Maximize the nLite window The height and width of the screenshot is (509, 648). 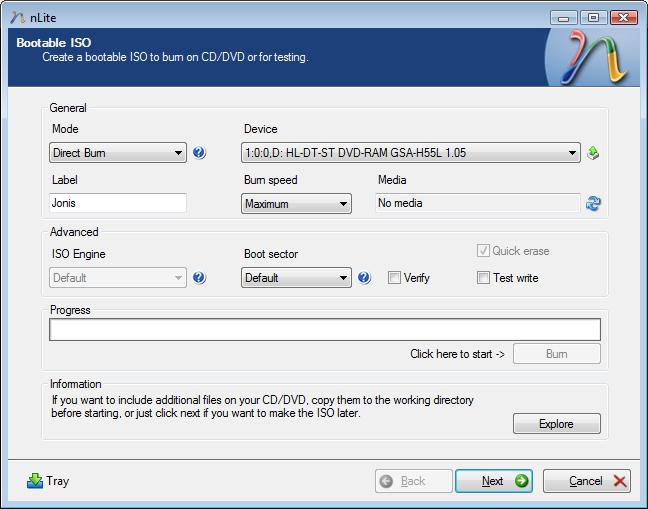[x=593, y=18]
